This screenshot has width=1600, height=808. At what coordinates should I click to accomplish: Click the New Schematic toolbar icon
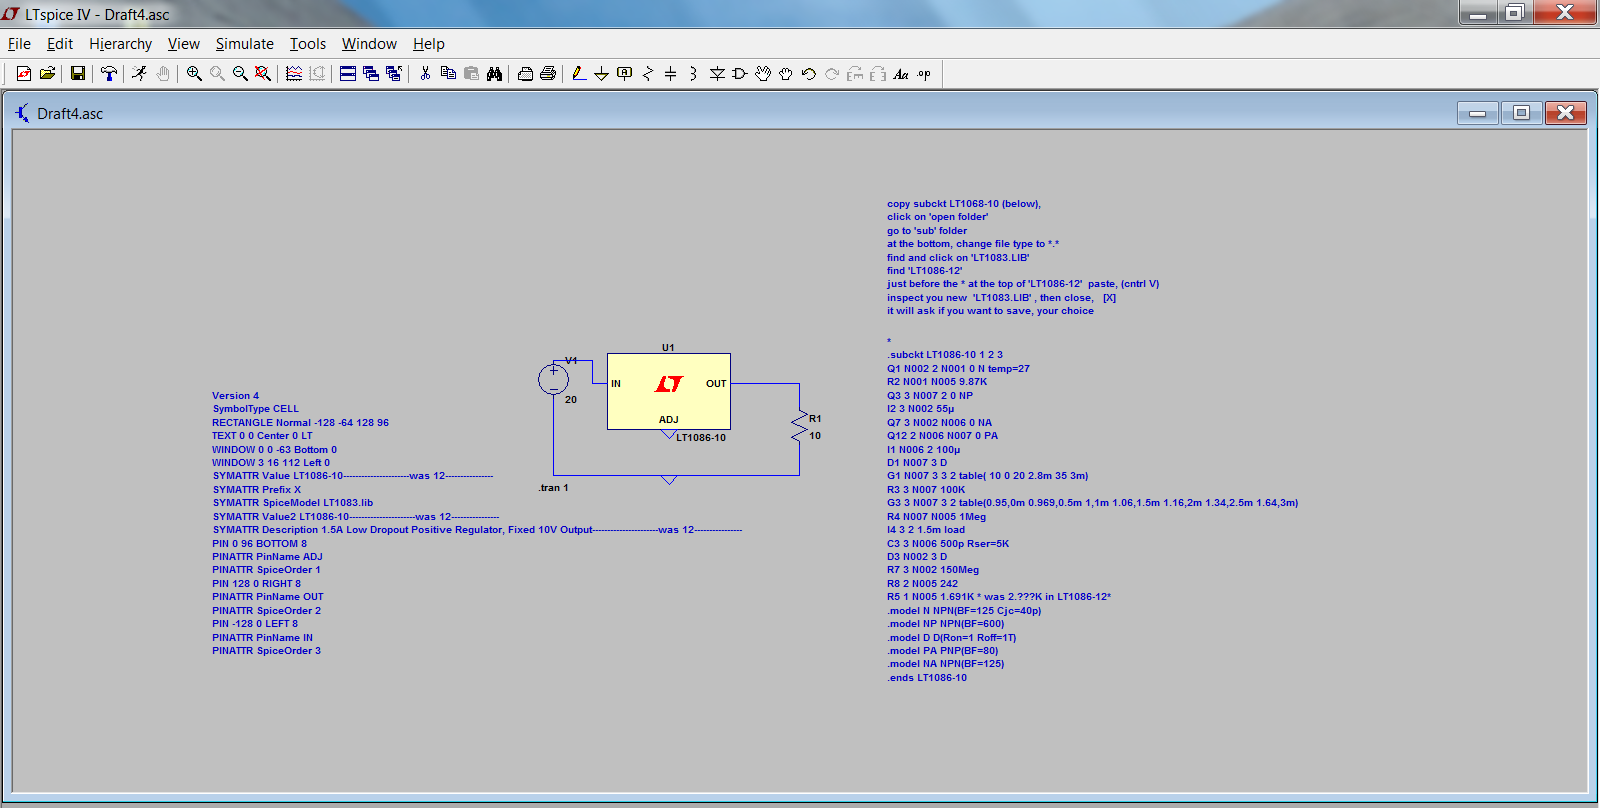24,74
